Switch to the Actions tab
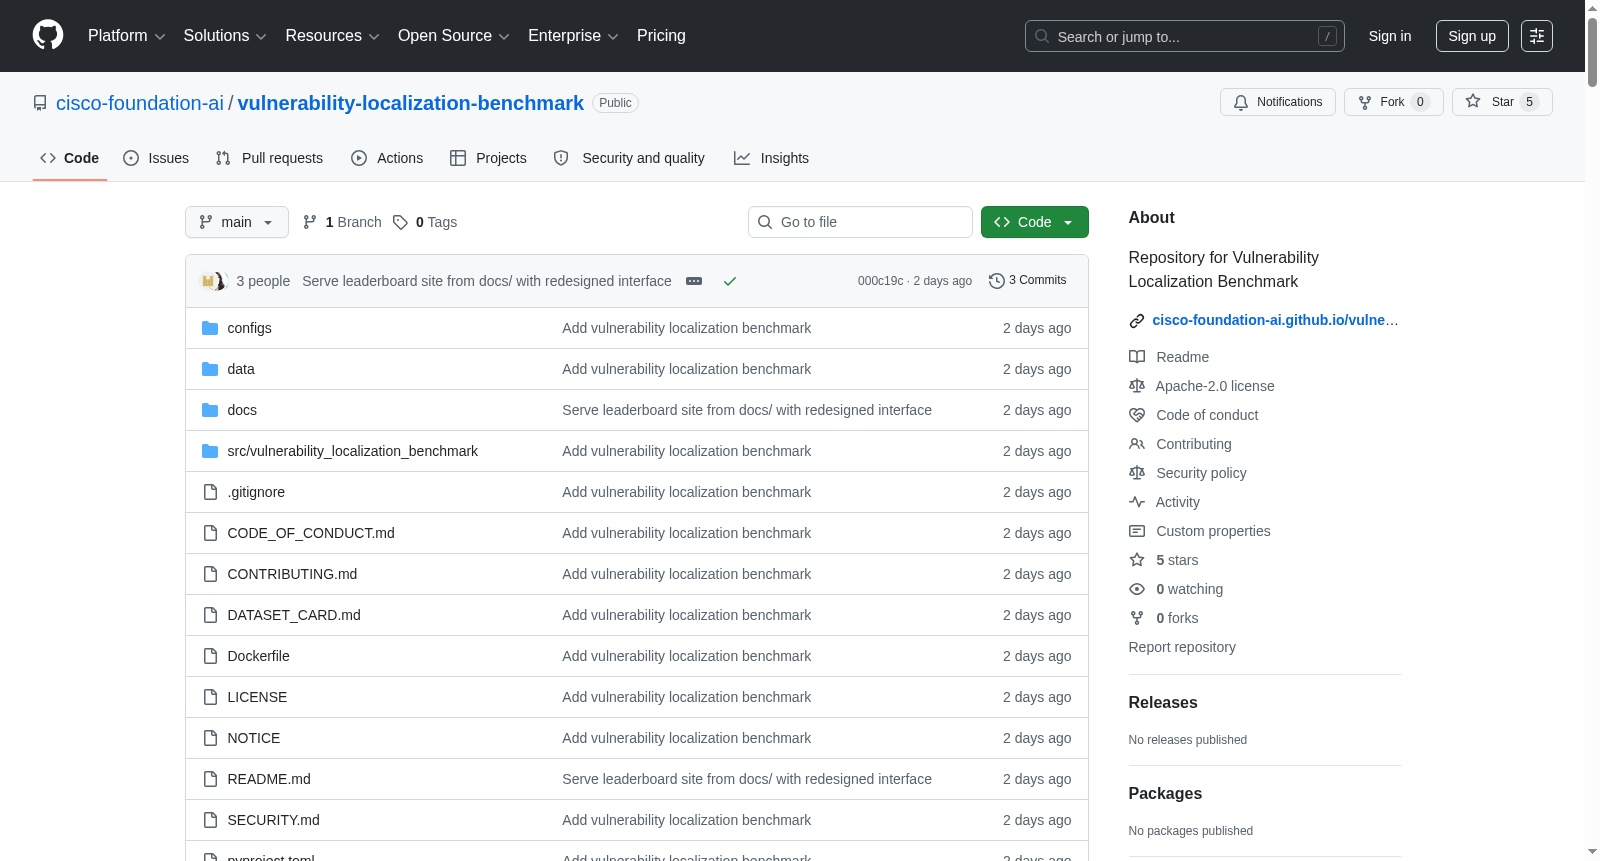The height and width of the screenshot is (861, 1600). click(x=387, y=158)
